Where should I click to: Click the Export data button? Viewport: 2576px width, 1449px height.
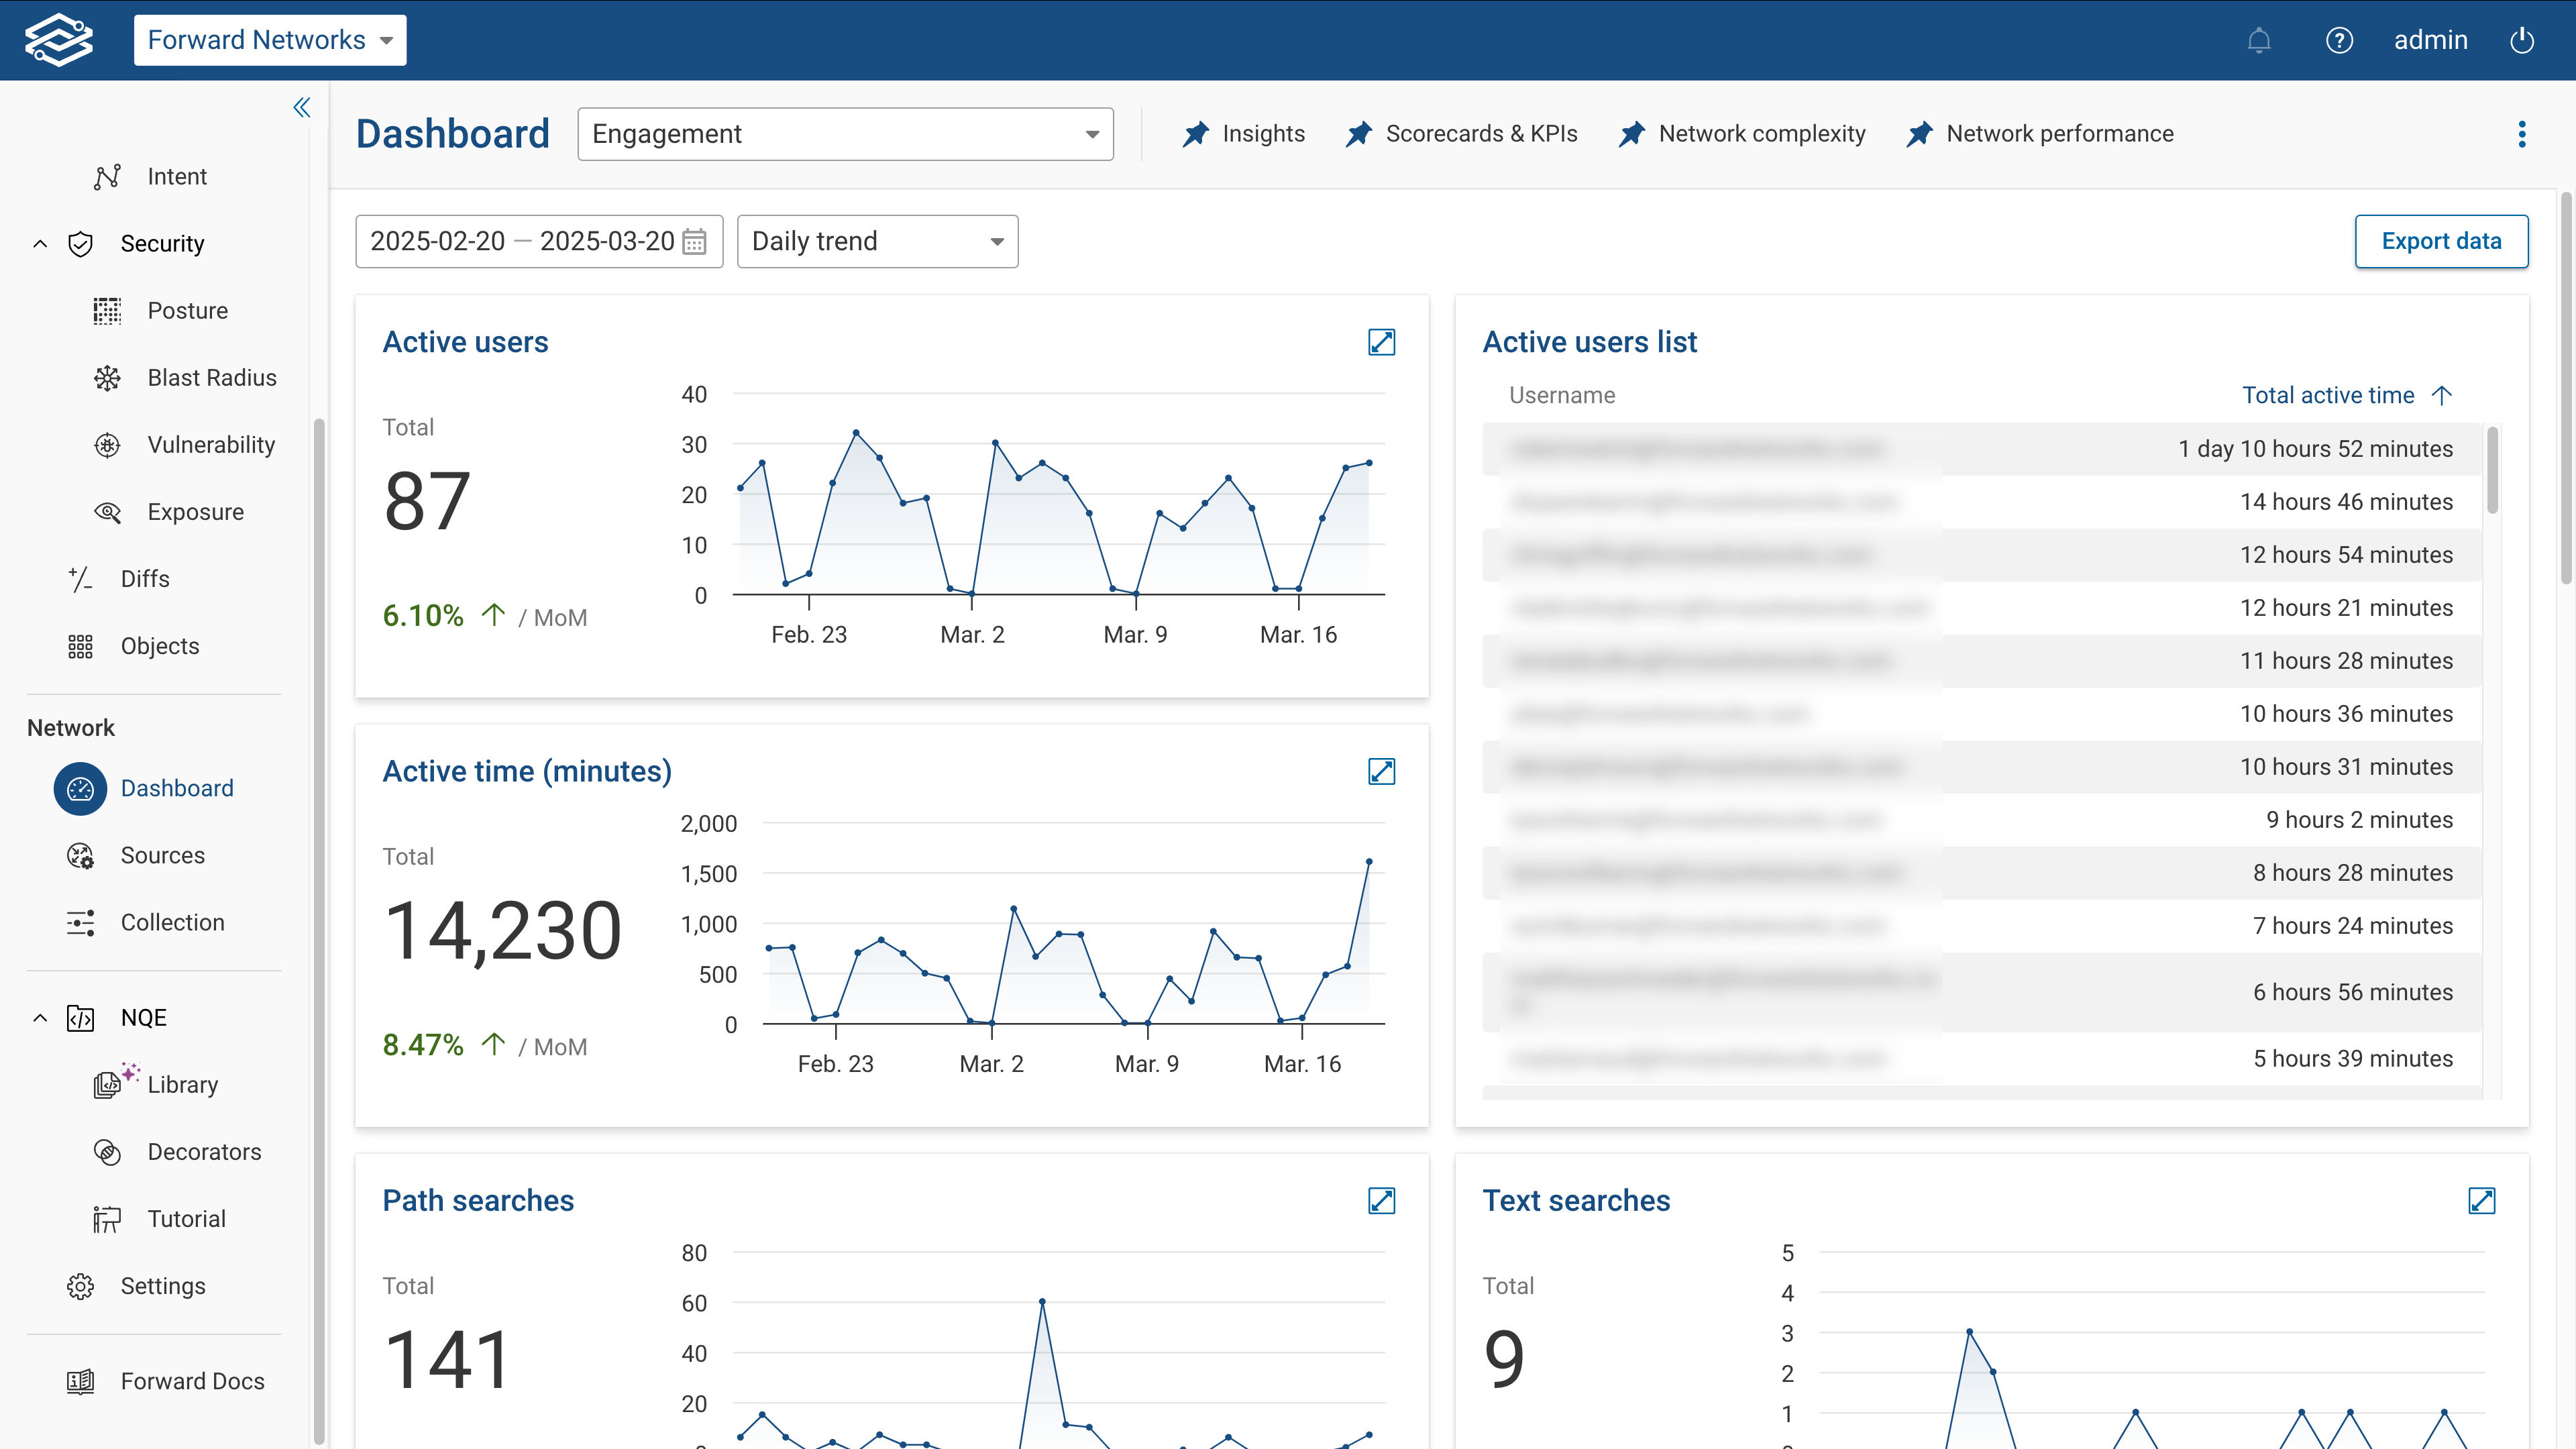[x=2441, y=241]
